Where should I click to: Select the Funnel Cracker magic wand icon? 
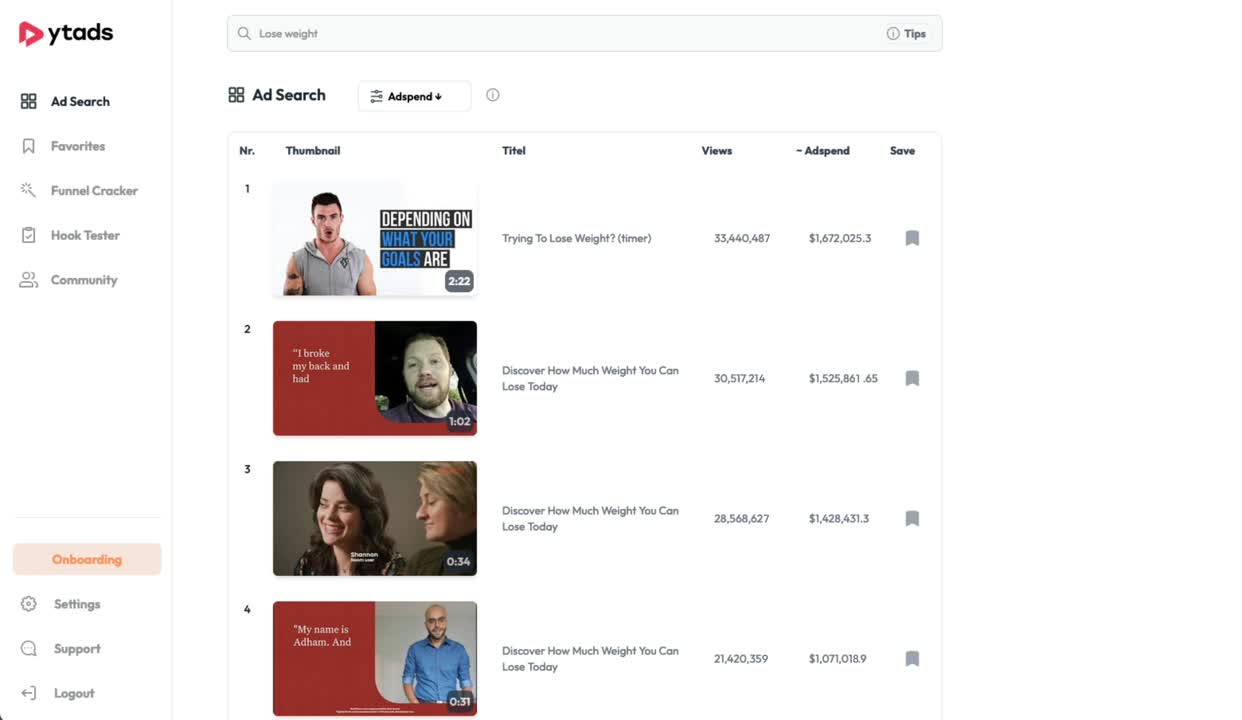click(28, 190)
